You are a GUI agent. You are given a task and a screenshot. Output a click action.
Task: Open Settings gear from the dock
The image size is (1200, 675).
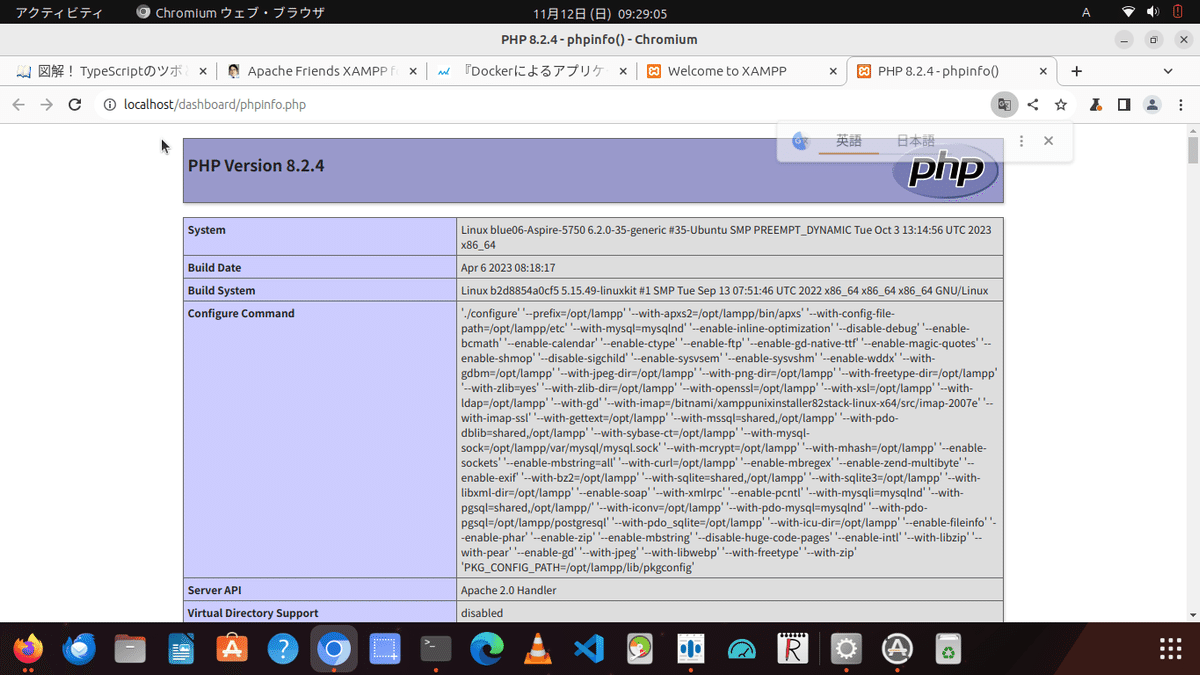coord(845,649)
